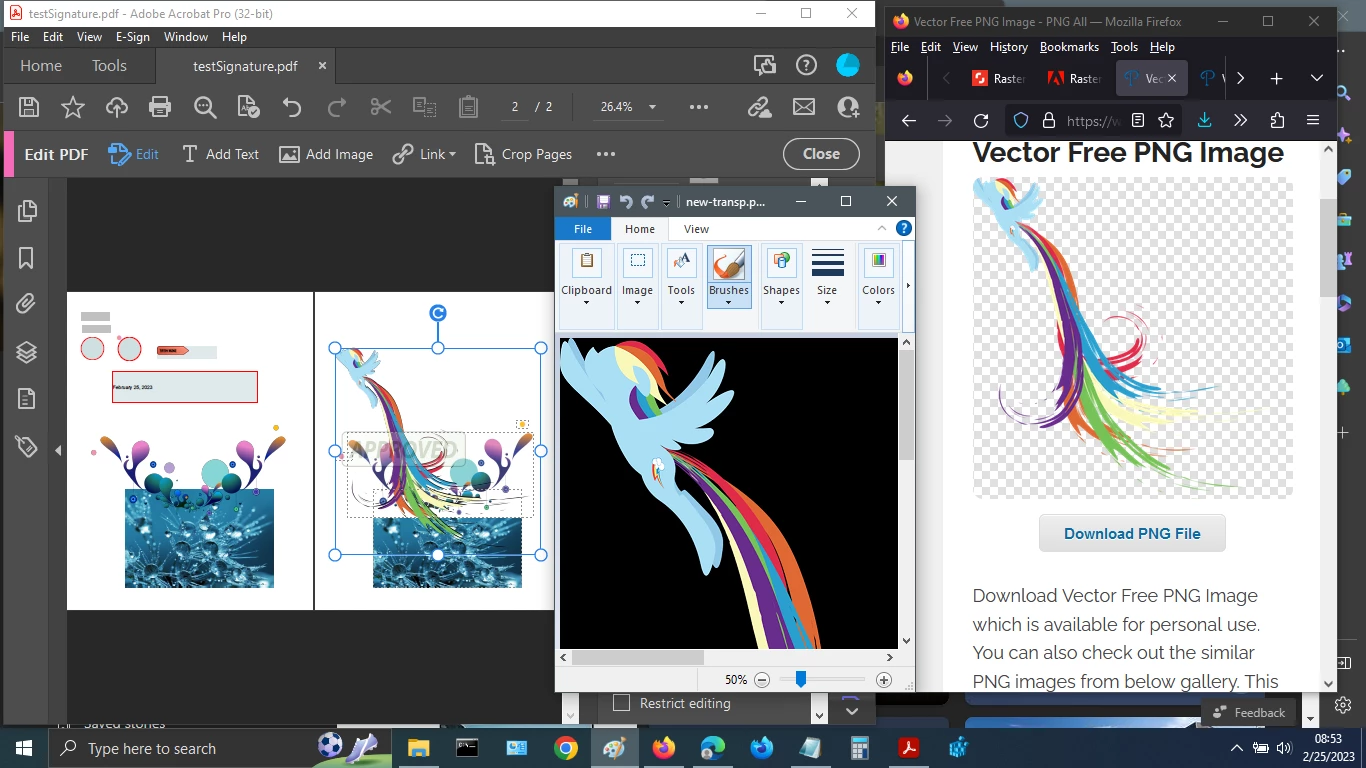The width and height of the screenshot is (1366, 768).
Task: Click the rotation handle above the image
Action: [438, 313]
